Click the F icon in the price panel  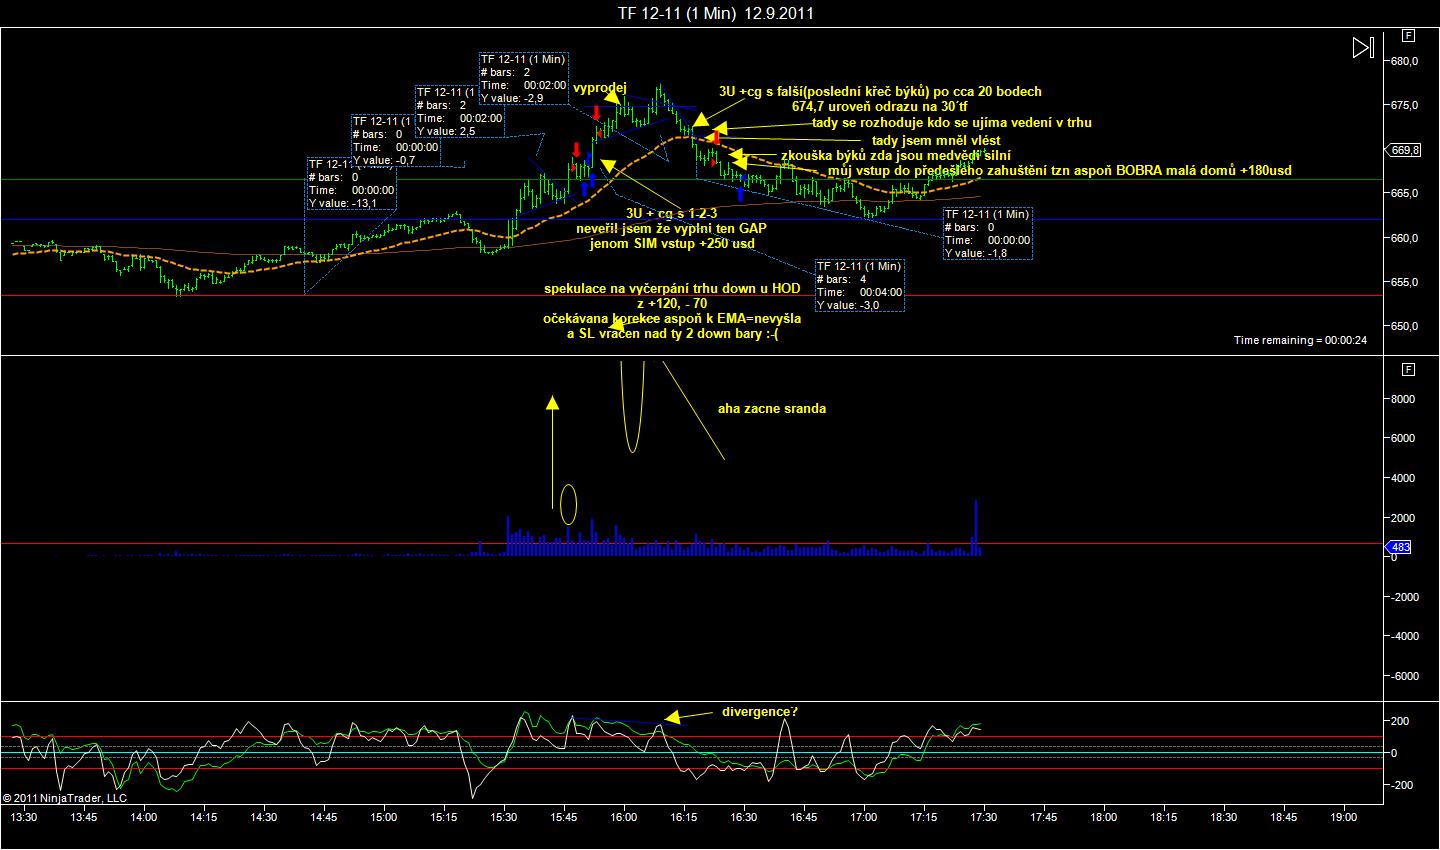click(1408, 35)
